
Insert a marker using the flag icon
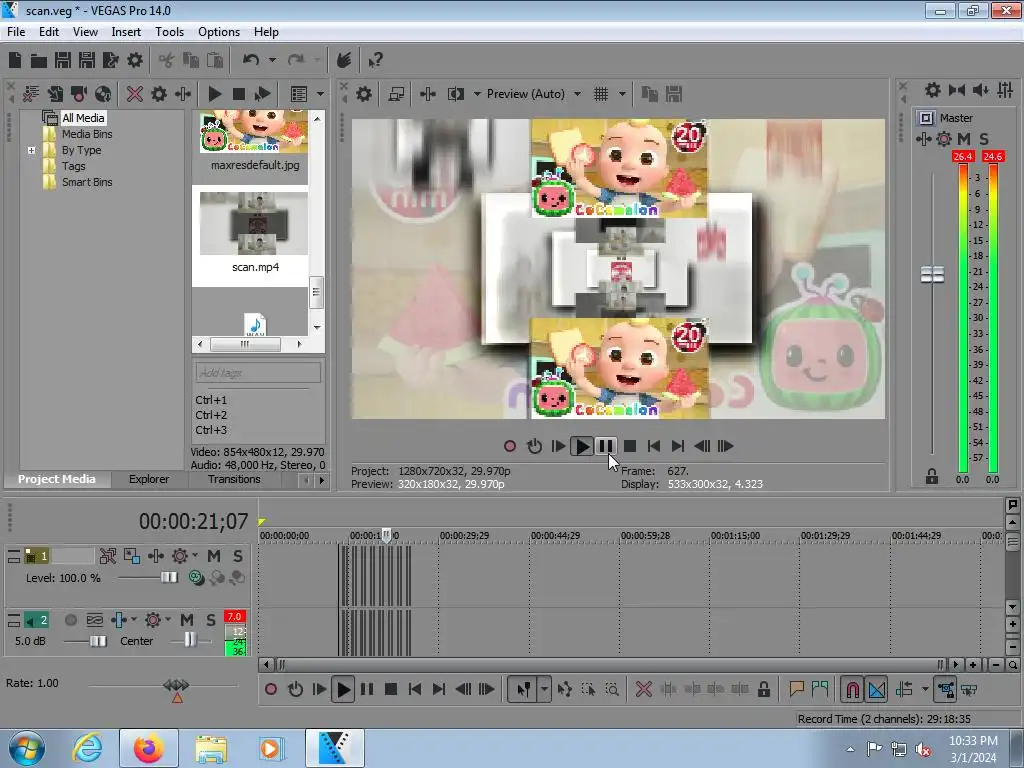pyautogui.click(x=796, y=689)
